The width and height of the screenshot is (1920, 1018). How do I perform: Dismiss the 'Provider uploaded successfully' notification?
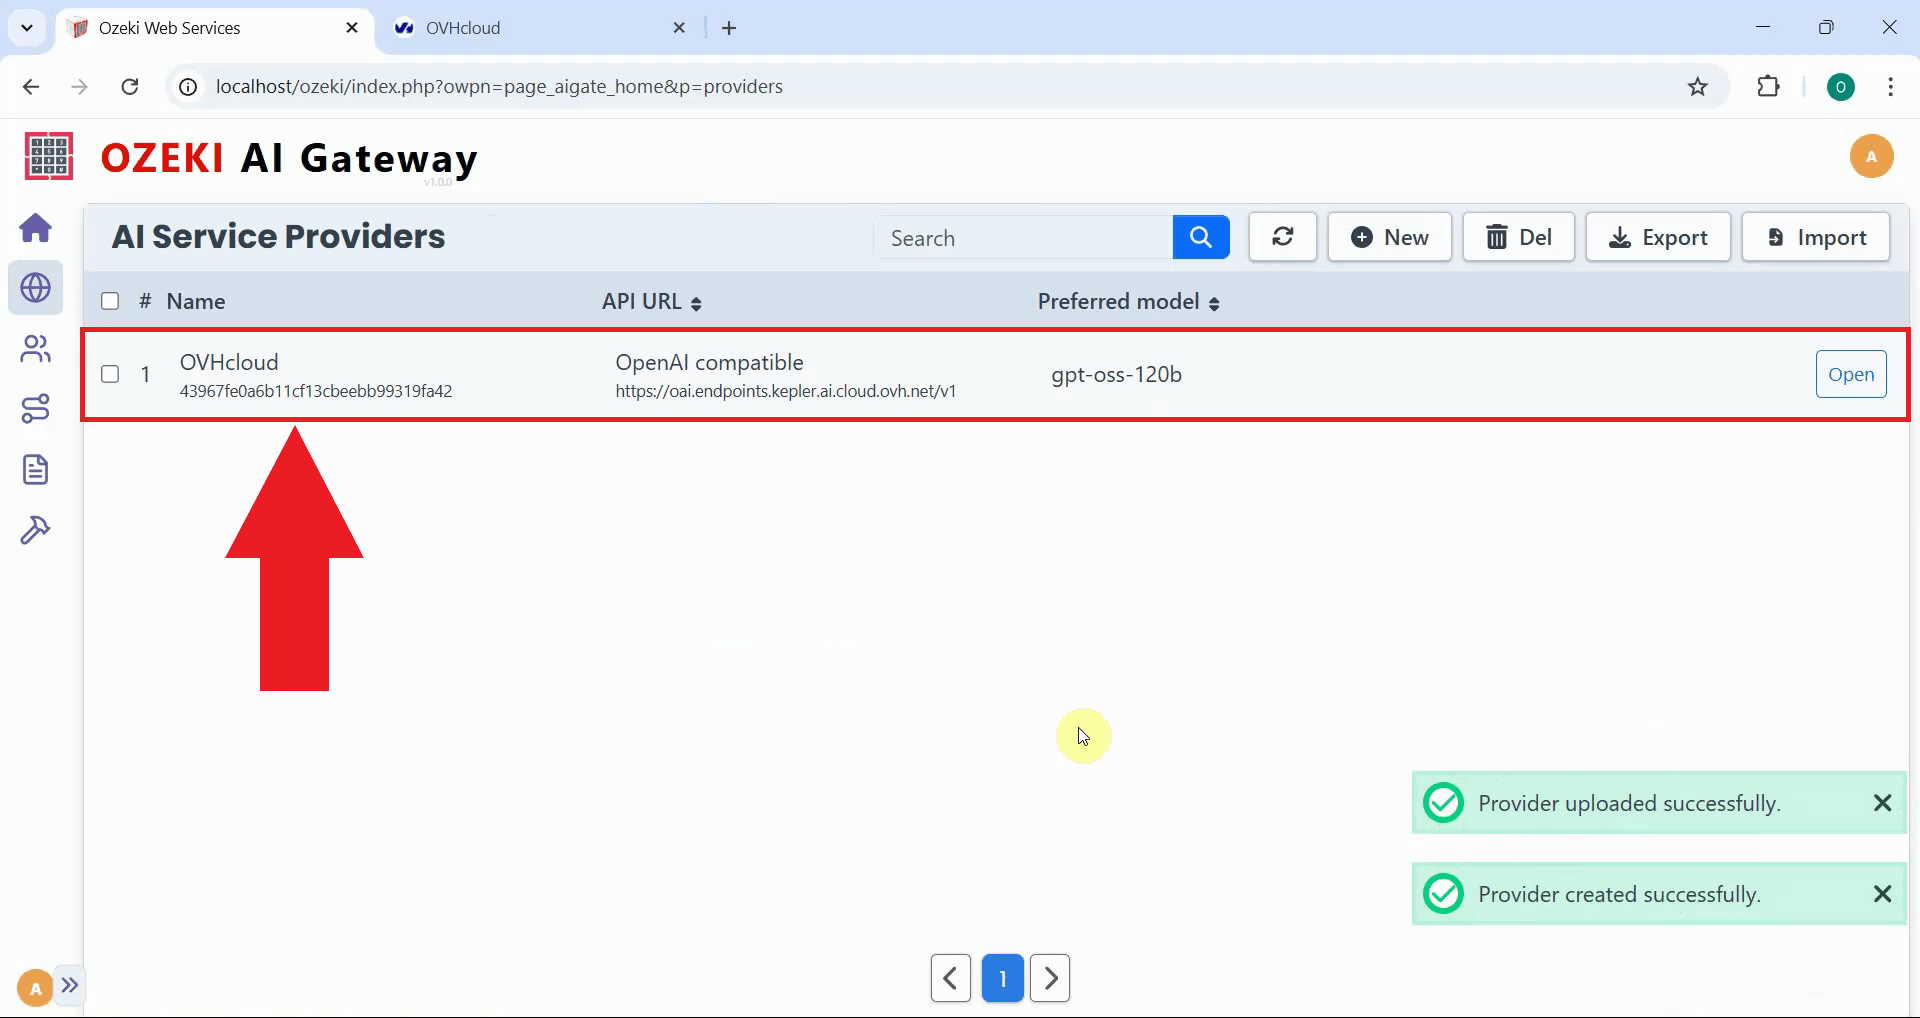click(1882, 803)
